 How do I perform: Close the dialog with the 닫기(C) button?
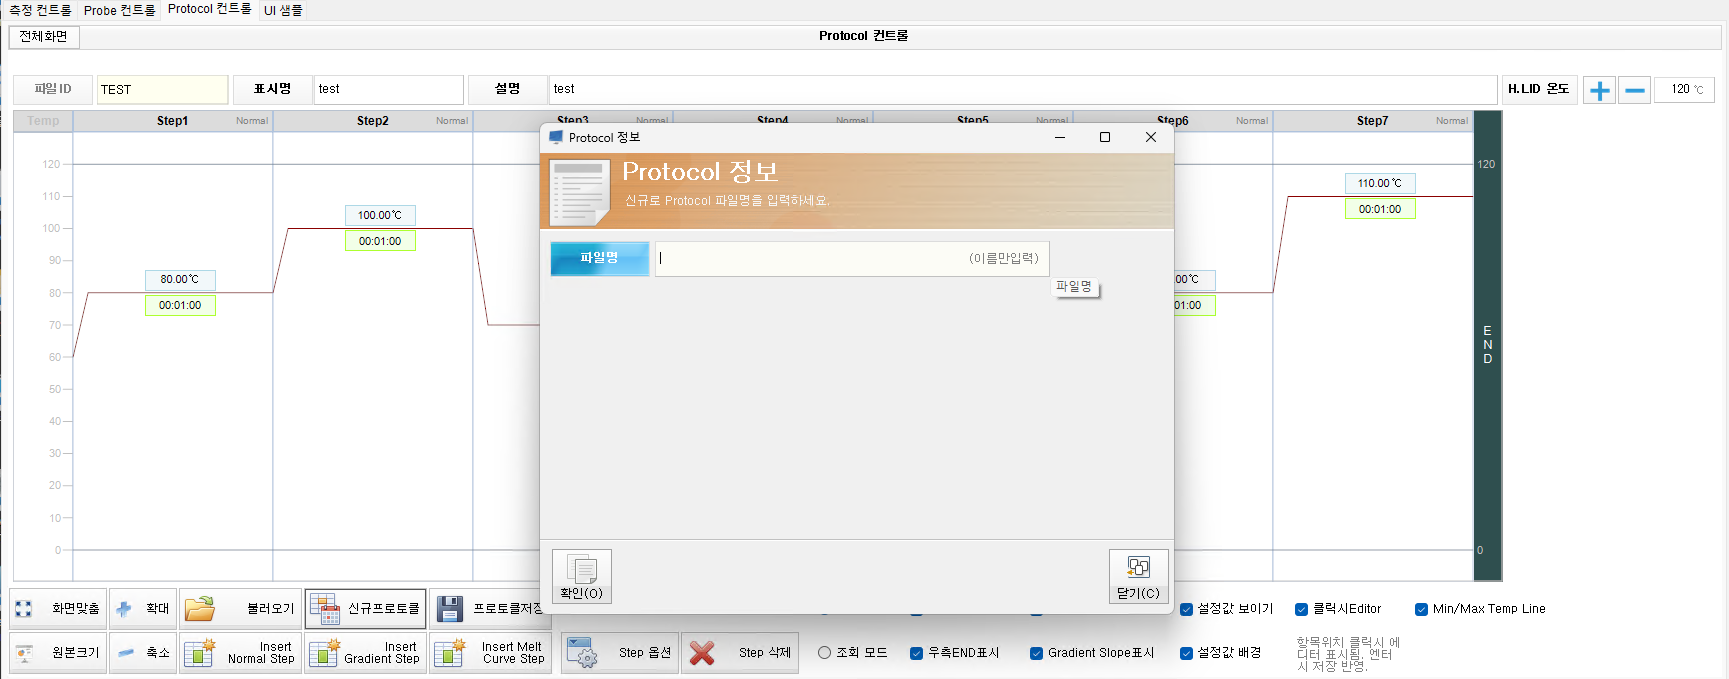click(x=1138, y=576)
